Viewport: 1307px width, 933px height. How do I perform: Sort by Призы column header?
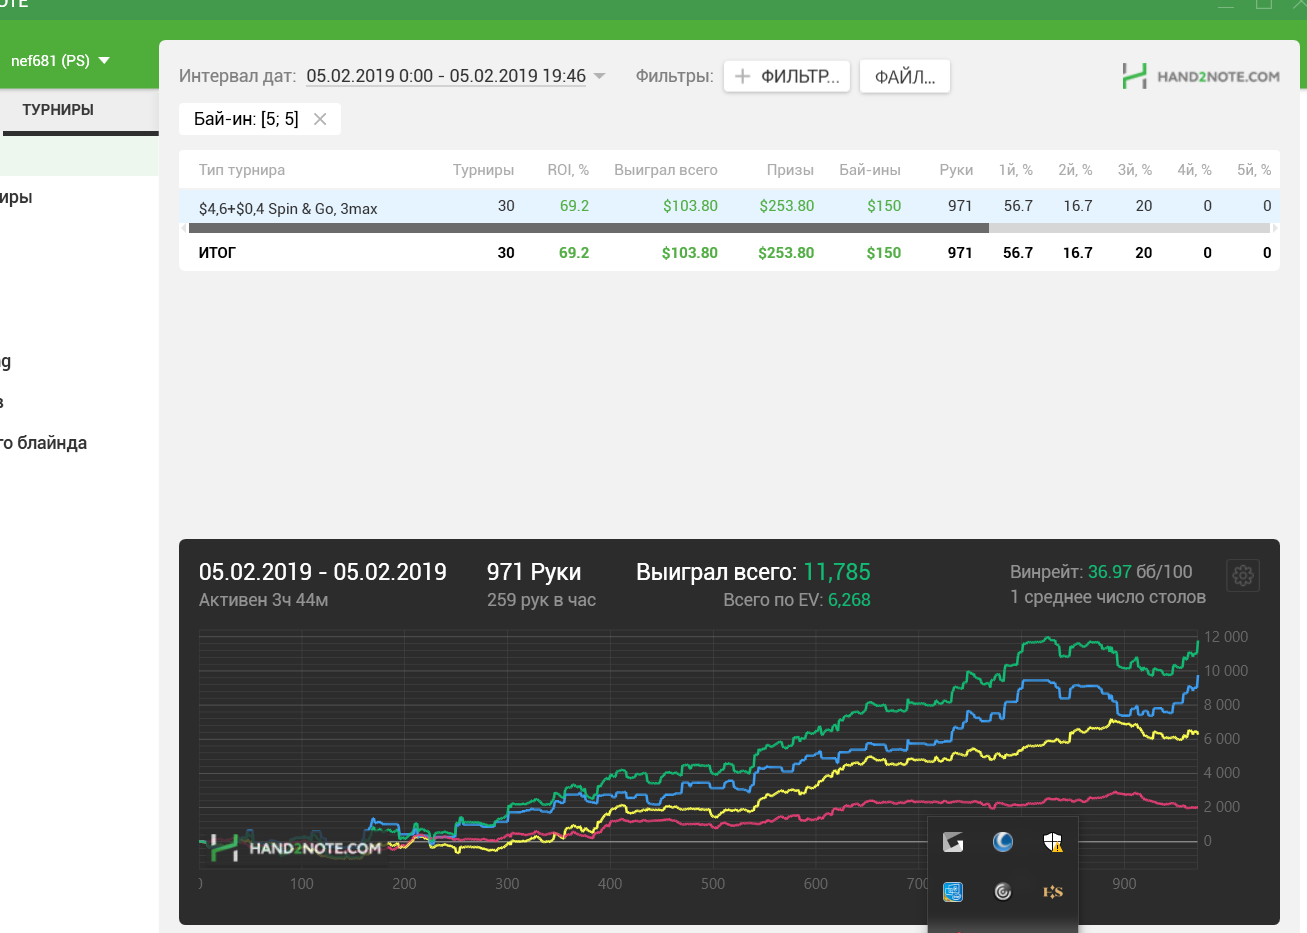(x=790, y=170)
